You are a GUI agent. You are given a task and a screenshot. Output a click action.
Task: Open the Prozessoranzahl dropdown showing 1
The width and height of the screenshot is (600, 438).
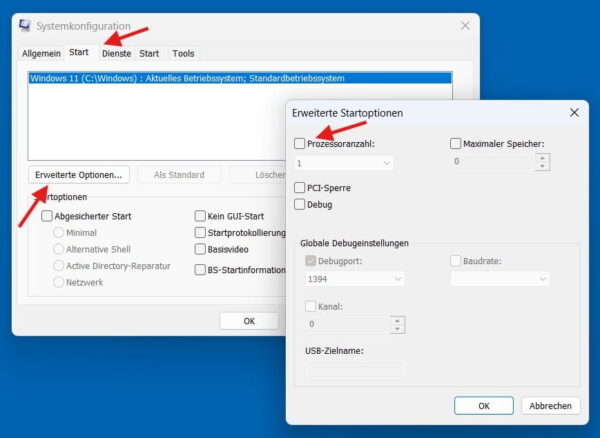coord(344,163)
